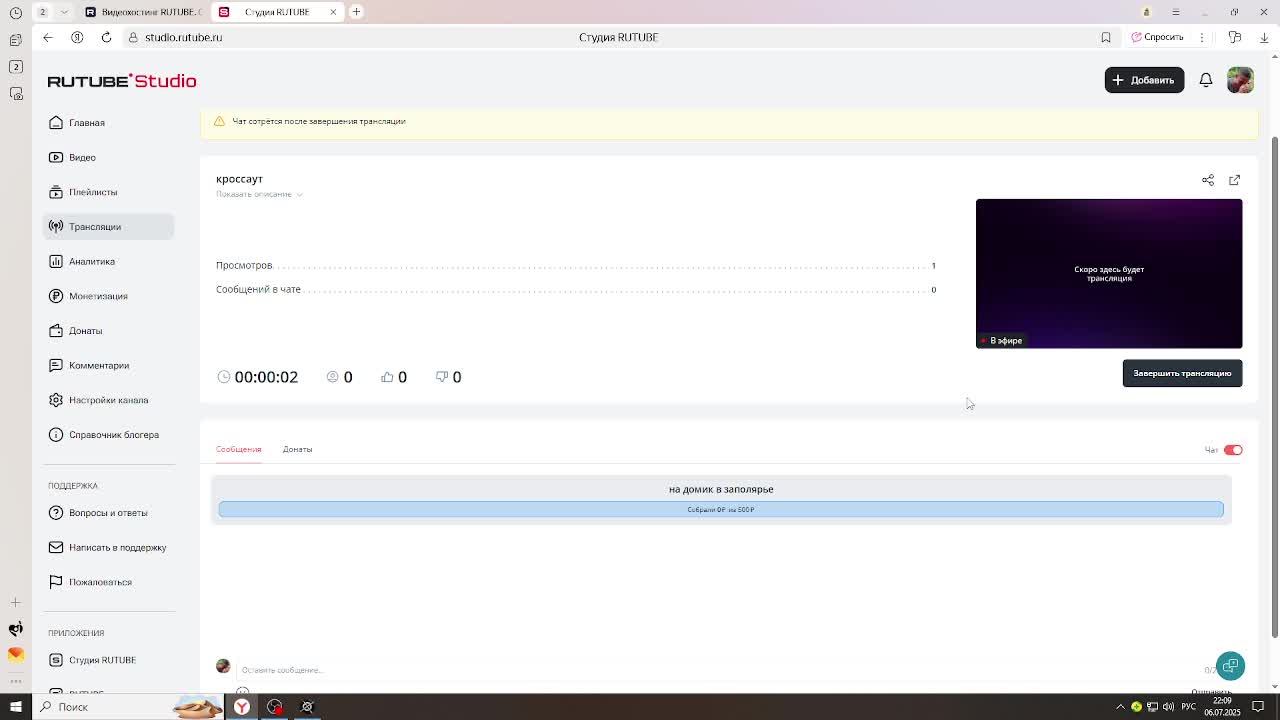1280x720 pixels.
Task: Click Завершить трансляцию button
Action: coord(1182,373)
